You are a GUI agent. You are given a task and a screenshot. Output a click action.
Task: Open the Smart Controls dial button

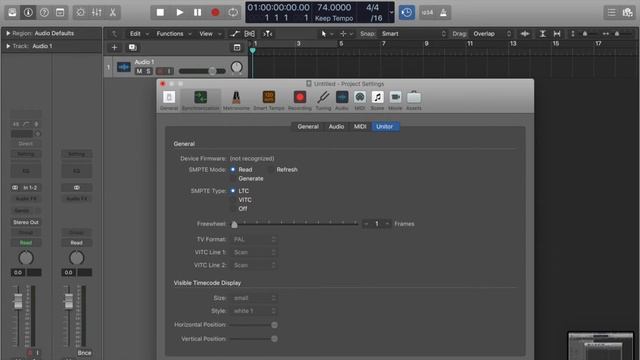(x=80, y=12)
